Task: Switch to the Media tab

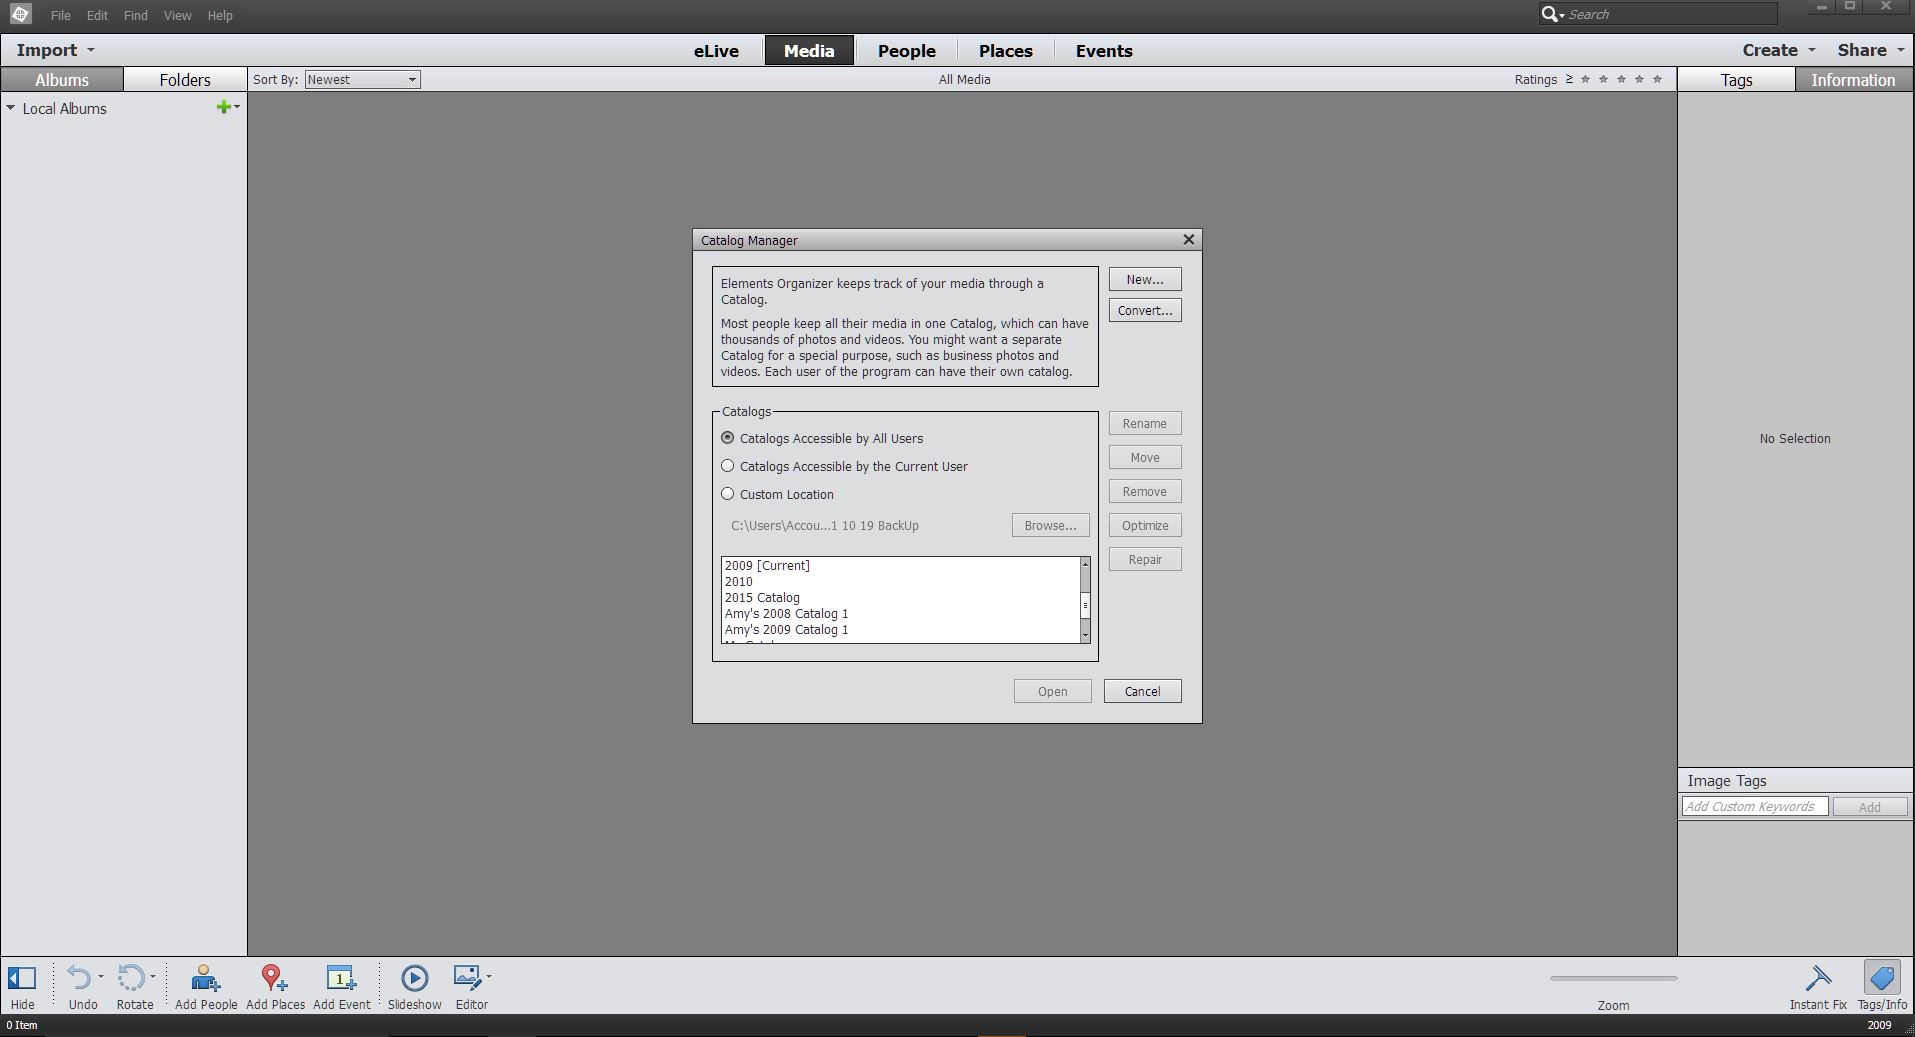Action: click(809, 51)
